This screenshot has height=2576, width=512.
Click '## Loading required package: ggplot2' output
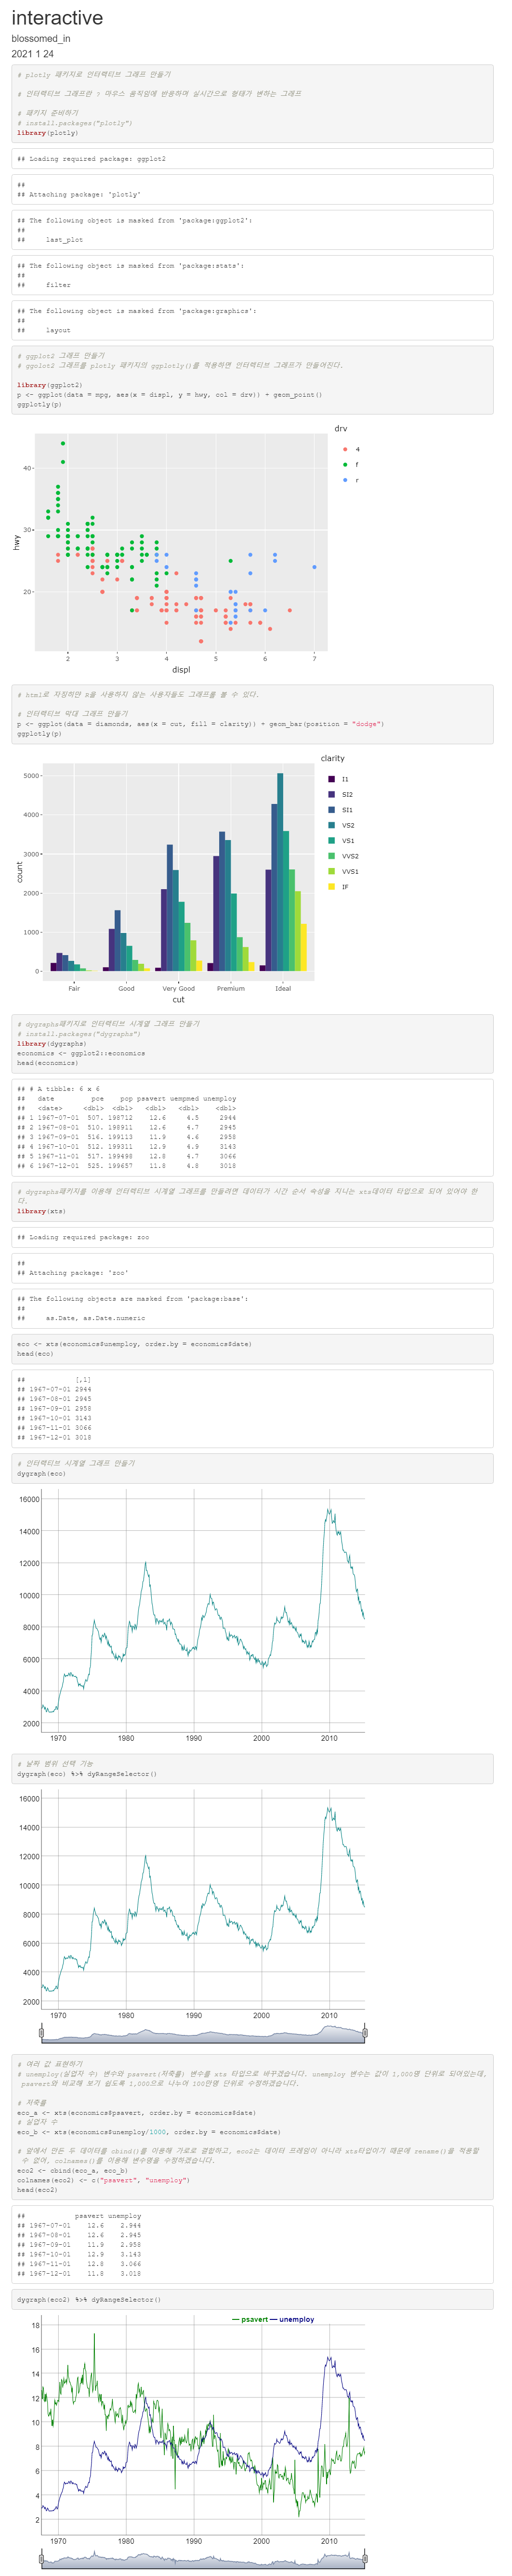pyautogui.click(x=91, y=159)
